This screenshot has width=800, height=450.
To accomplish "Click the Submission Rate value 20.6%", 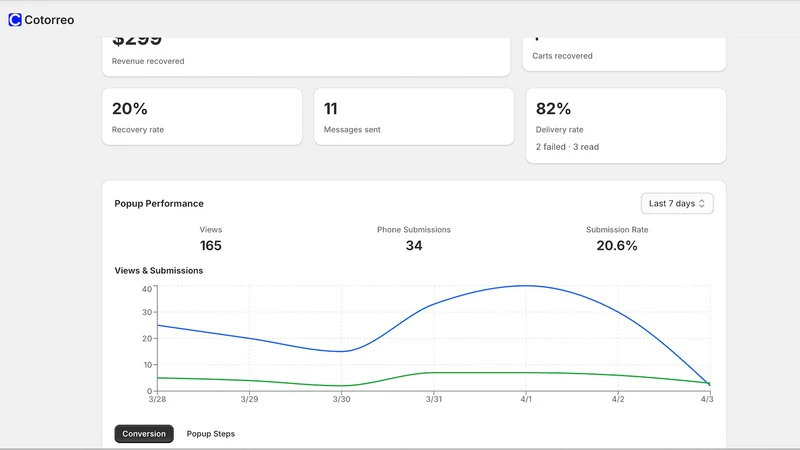I will pyautogui.click(x=617, y=246).
